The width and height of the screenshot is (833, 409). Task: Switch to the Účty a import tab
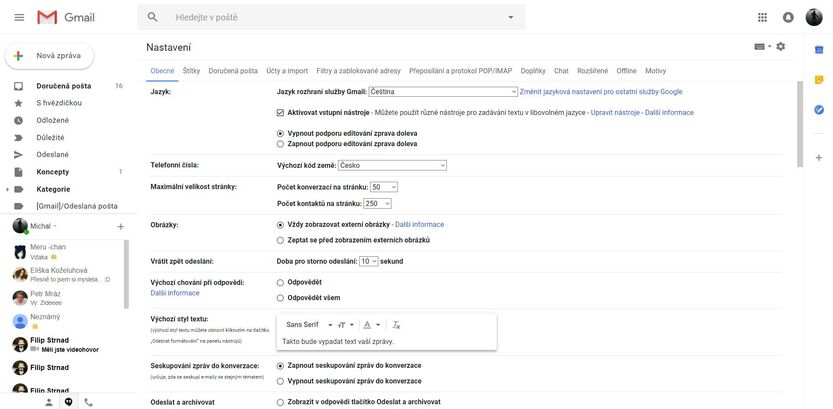pyautogui.click(x=287, y=71)
